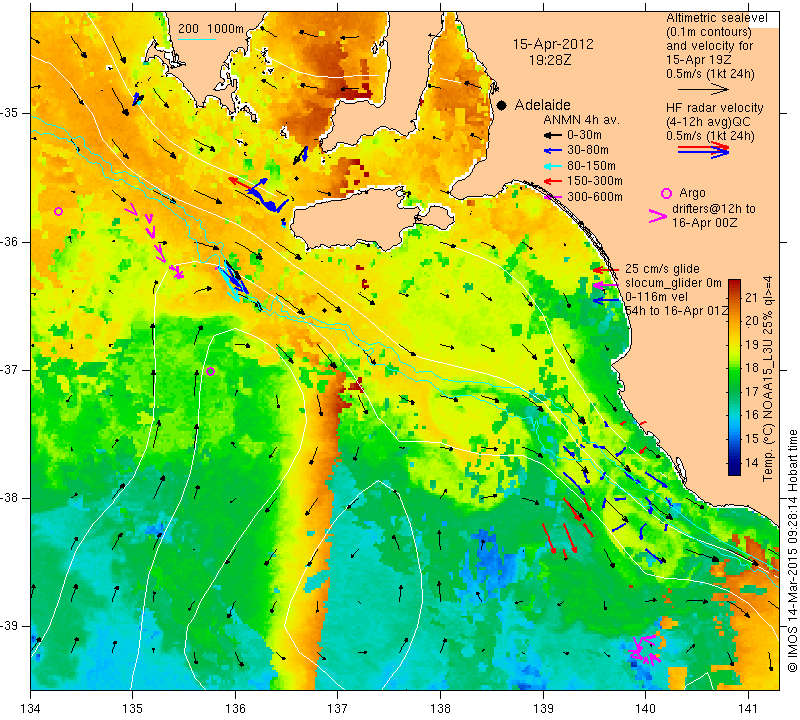Click the longitude axis label 141
Viewport: 800px width, 720px height.
click(x=748, y=709)
